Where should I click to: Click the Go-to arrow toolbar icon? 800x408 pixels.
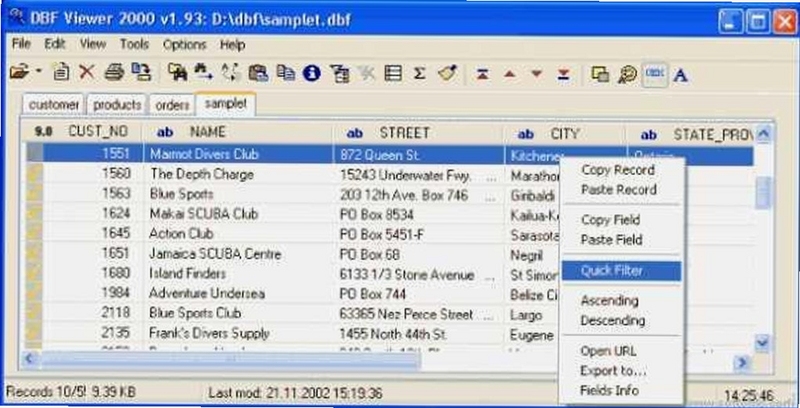tap(203, 73)
